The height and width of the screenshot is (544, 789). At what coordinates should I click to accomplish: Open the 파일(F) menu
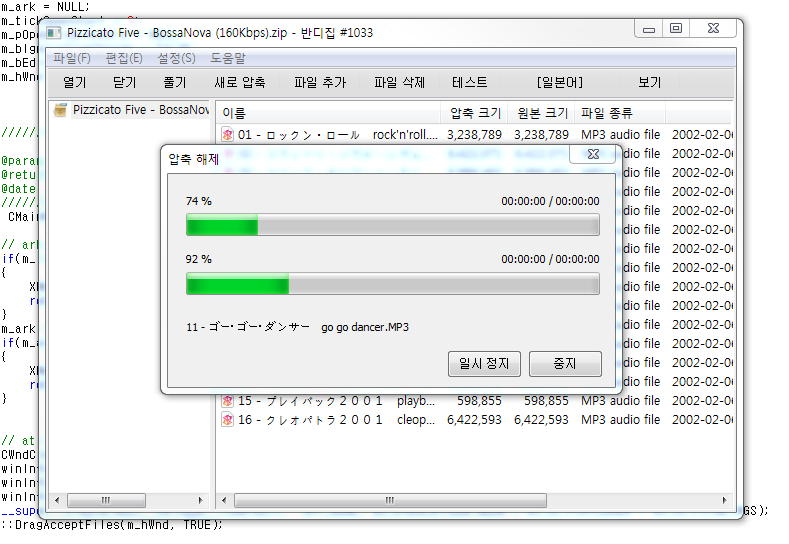tap(71, 59)
